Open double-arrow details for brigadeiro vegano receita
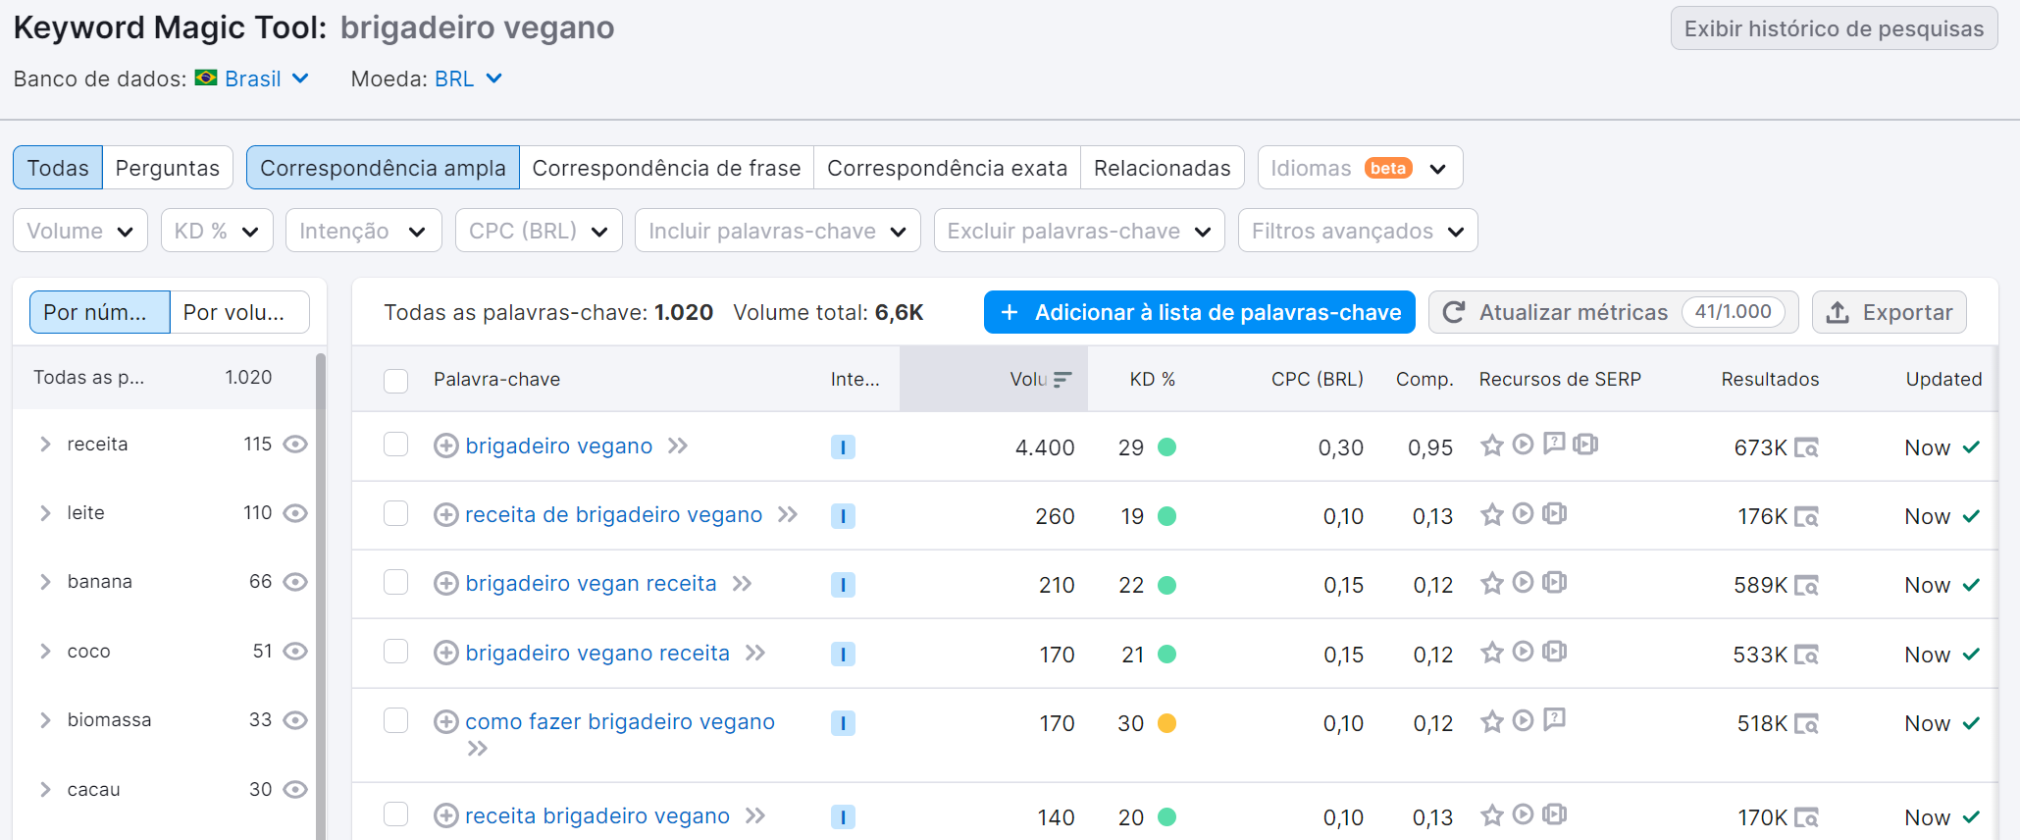This screenshot has width=2020, height=840. pyautogui.click(x=755, y=653)
